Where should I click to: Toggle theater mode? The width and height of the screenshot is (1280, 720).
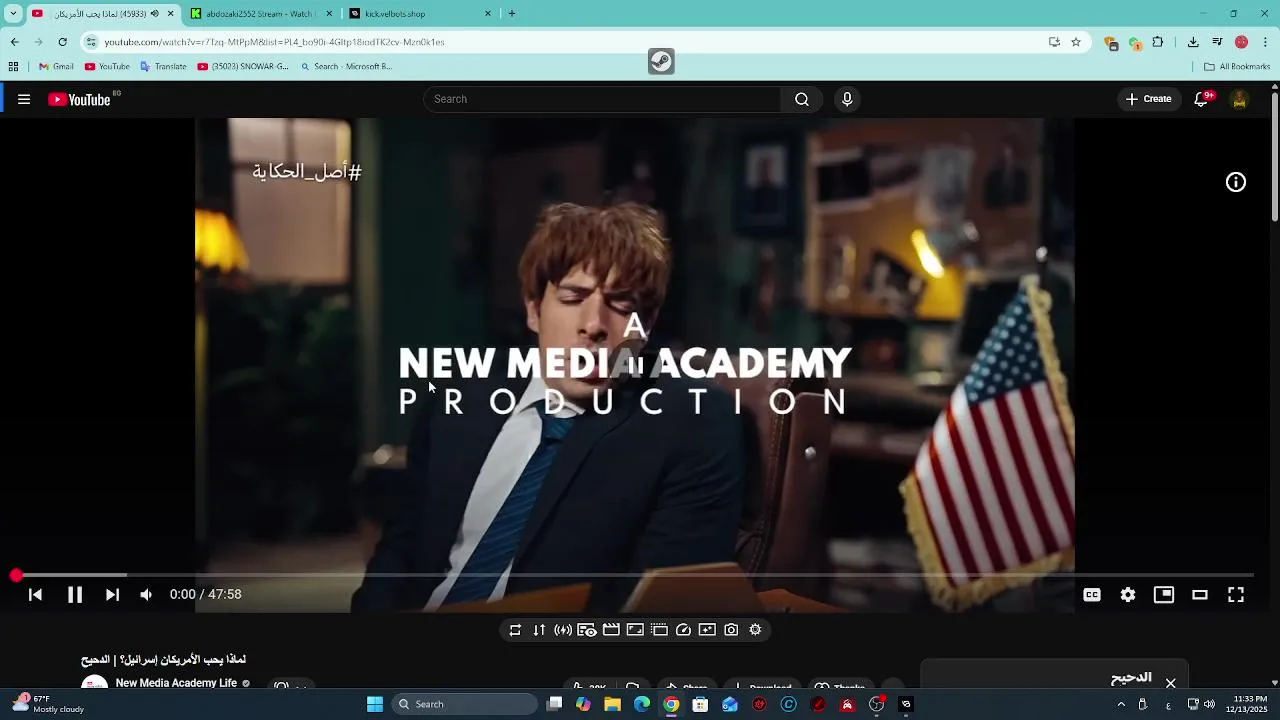coord(1200,594)
